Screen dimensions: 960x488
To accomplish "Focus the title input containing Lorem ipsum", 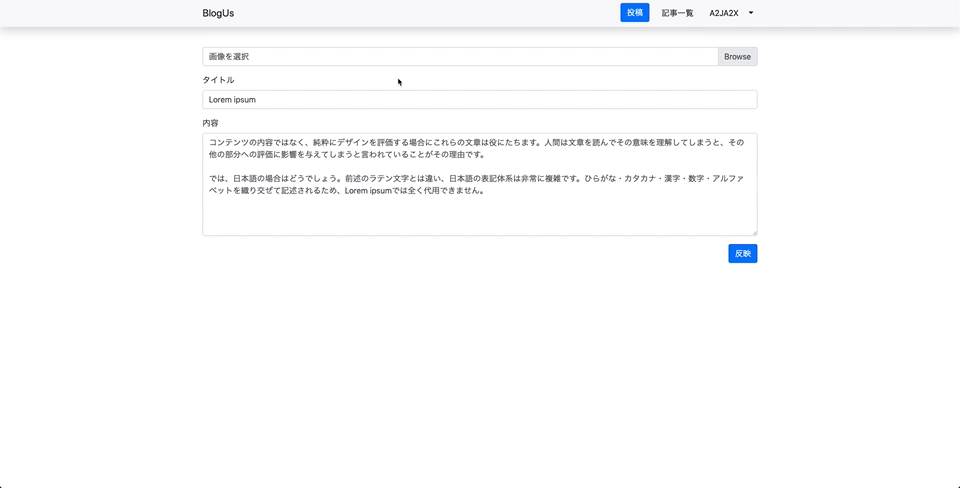I will (x=400, y=100).
